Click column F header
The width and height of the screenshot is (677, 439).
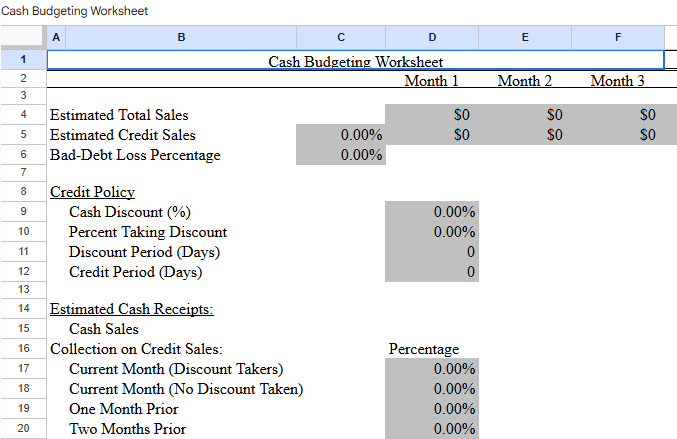pyautogui.click(x=617, y=37)
